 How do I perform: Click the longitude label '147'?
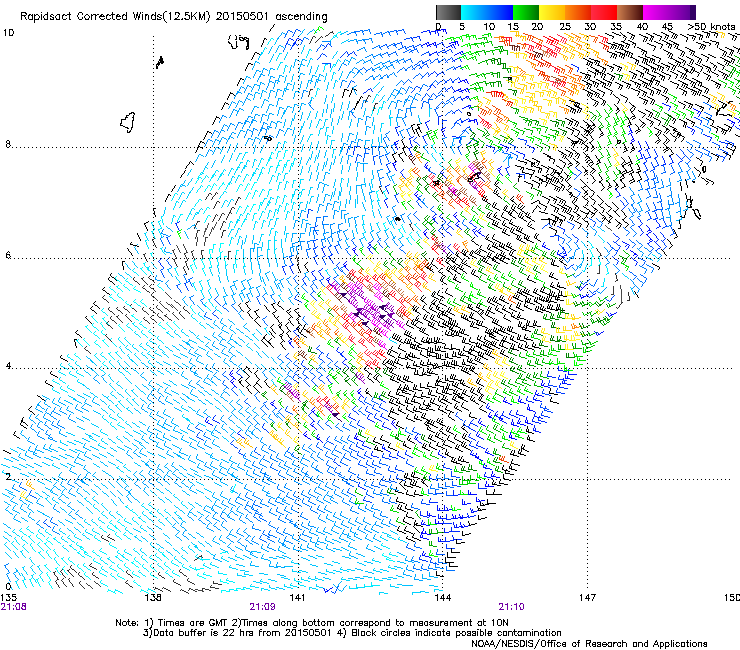(587, 598)
